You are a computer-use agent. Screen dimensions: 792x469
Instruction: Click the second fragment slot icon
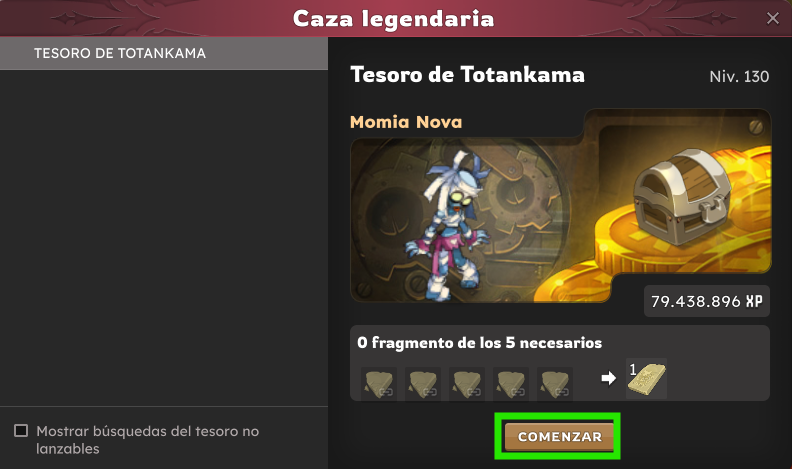click(x=423, y=384)
